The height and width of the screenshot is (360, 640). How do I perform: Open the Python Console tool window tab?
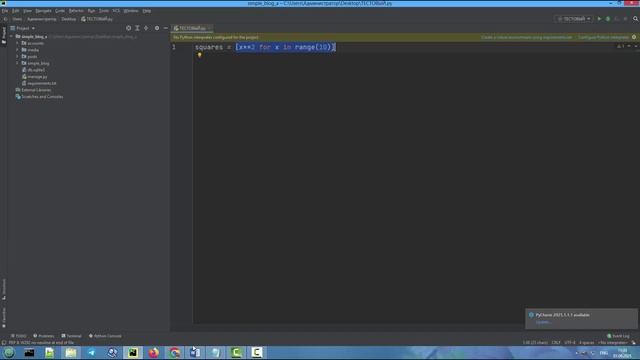pos(105,336)
